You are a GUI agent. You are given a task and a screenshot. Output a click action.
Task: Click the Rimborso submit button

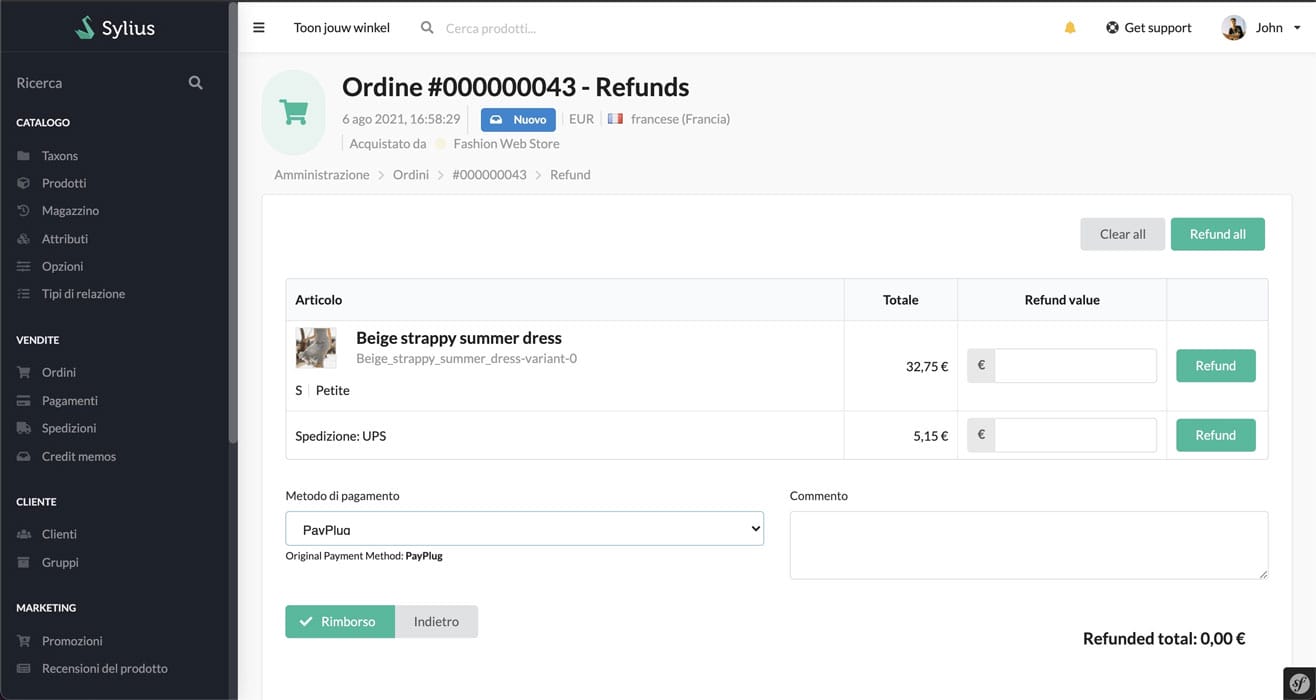pos(340,621)
